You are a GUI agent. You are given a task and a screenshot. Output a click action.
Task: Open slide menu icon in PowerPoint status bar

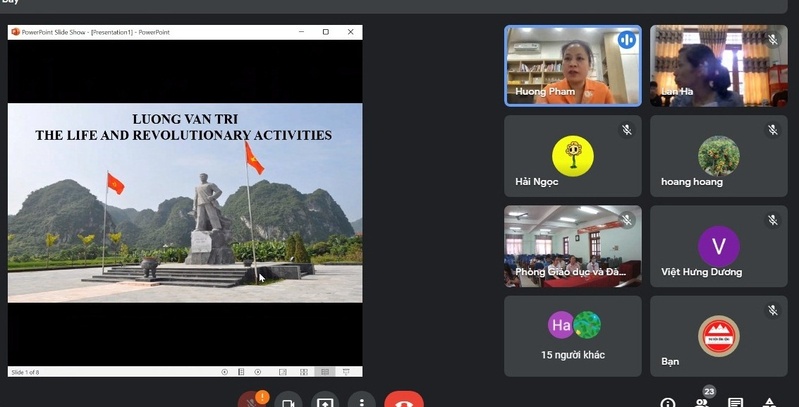click(241, 372)
